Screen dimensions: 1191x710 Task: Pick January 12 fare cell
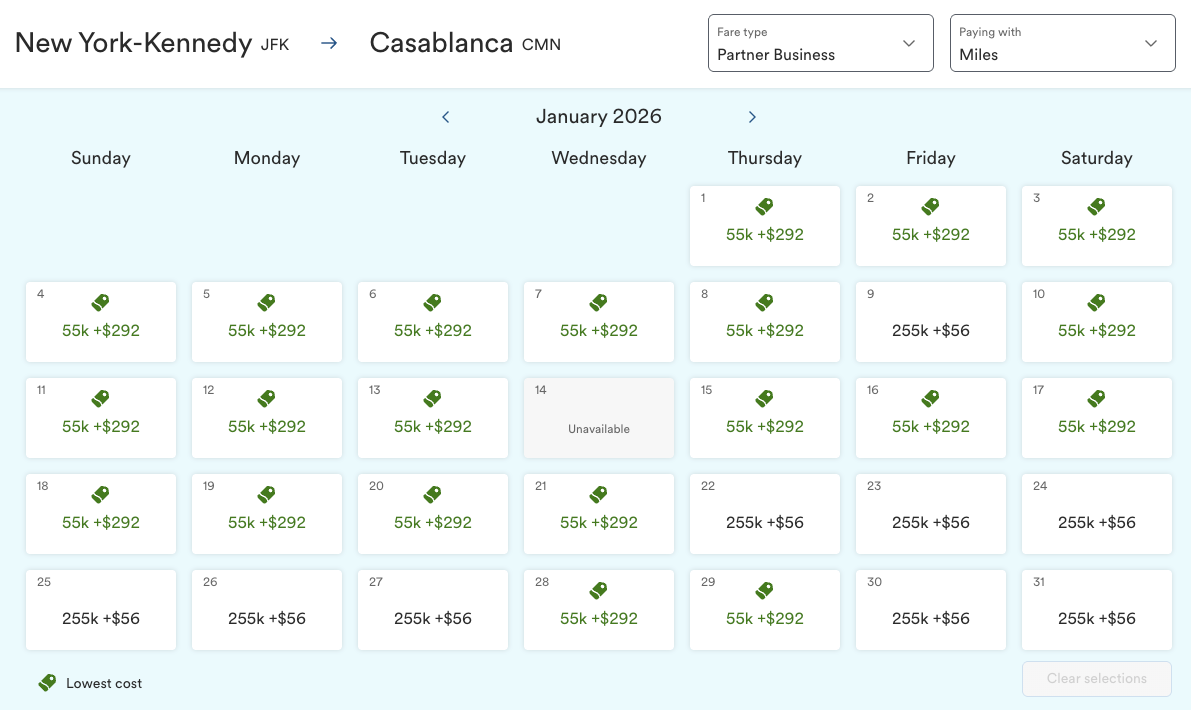[267, 418]
